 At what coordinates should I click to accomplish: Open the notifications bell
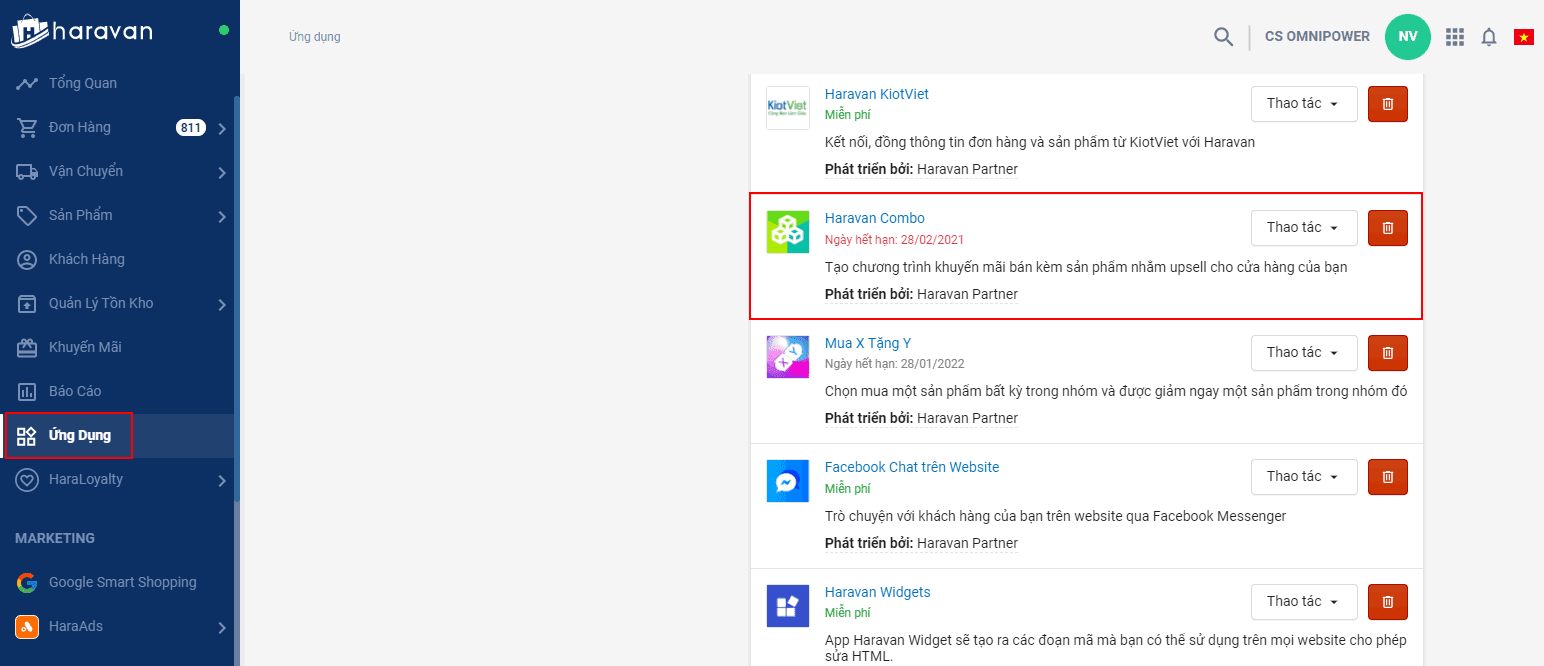click(1489, 37)
